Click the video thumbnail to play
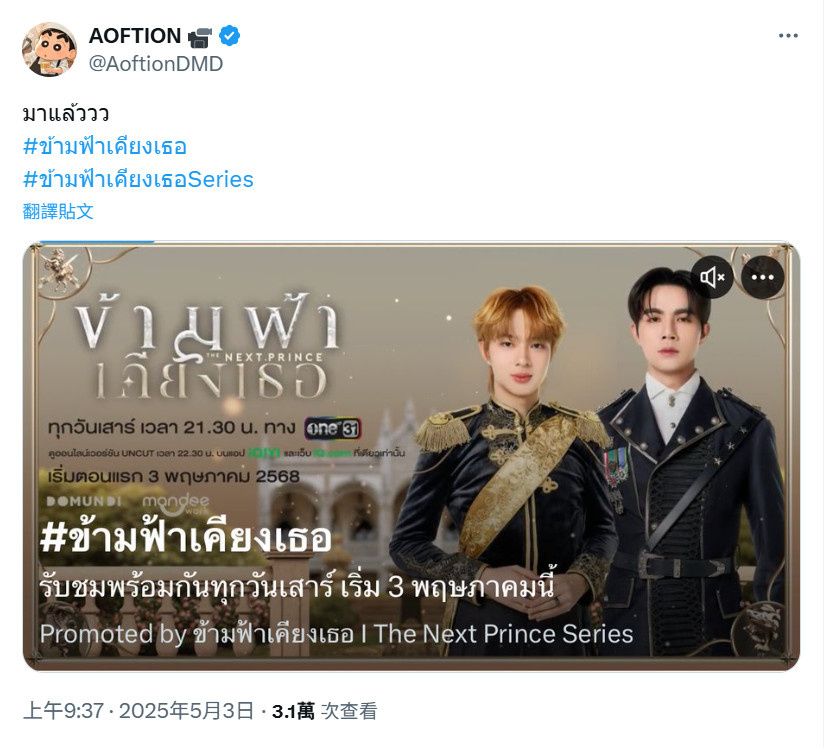 (x=411, y=456)
